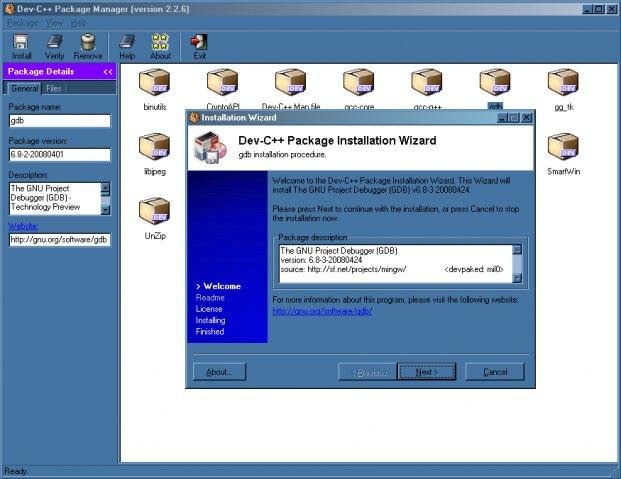Click the Package Manager title bar icon
Screen dimensions: 621x479
pos(10,9)
